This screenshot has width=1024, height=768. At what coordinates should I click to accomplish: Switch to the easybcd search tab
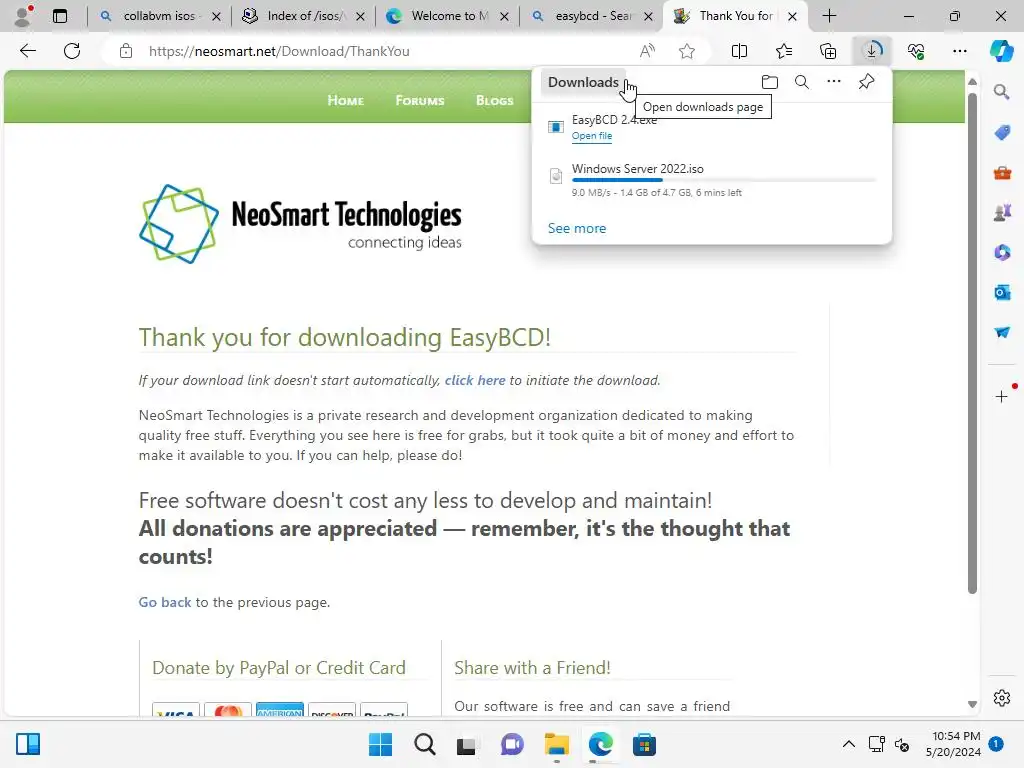point(591,16)
